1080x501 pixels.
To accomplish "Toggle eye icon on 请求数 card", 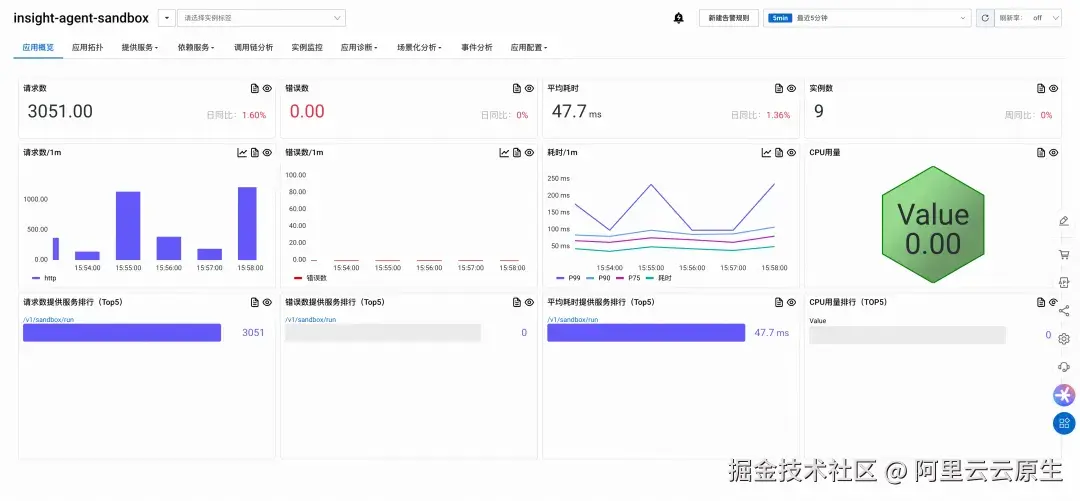I will (x=267, y=88).
